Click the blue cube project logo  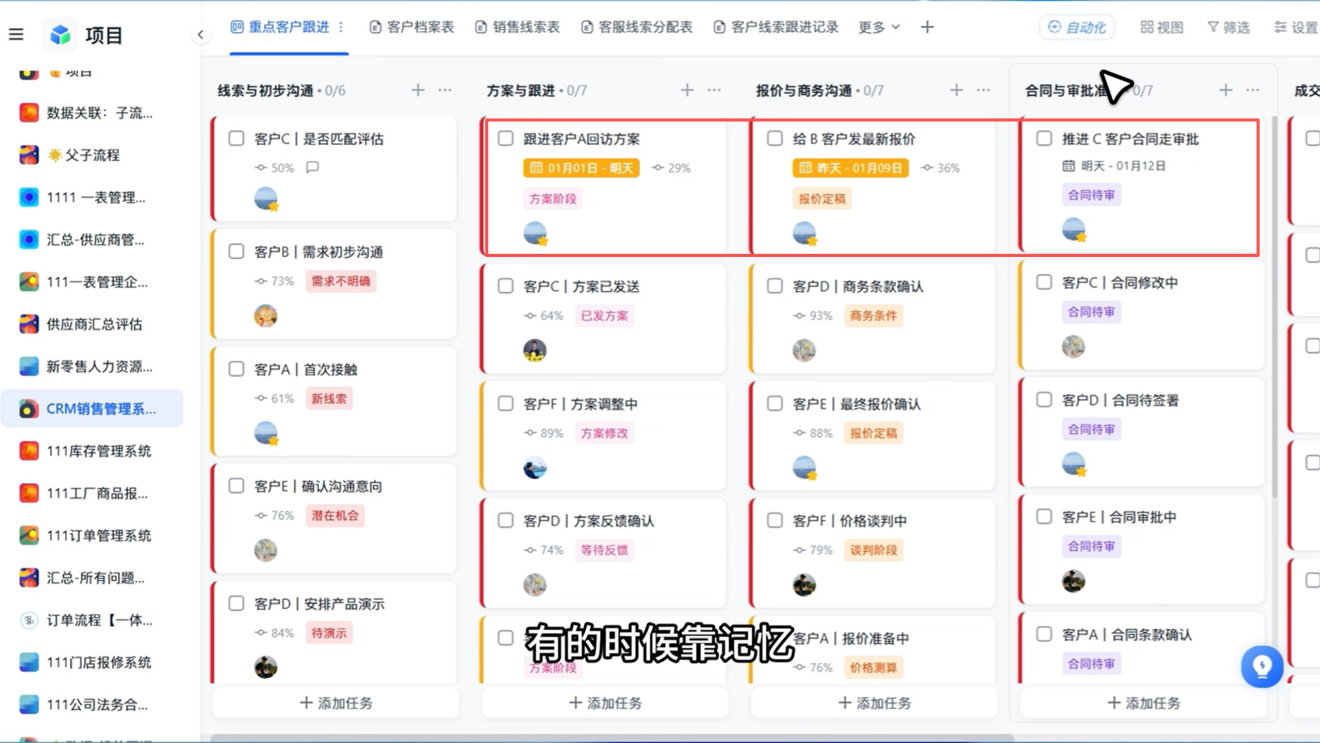pyautogui.click(x=61, y=35)
